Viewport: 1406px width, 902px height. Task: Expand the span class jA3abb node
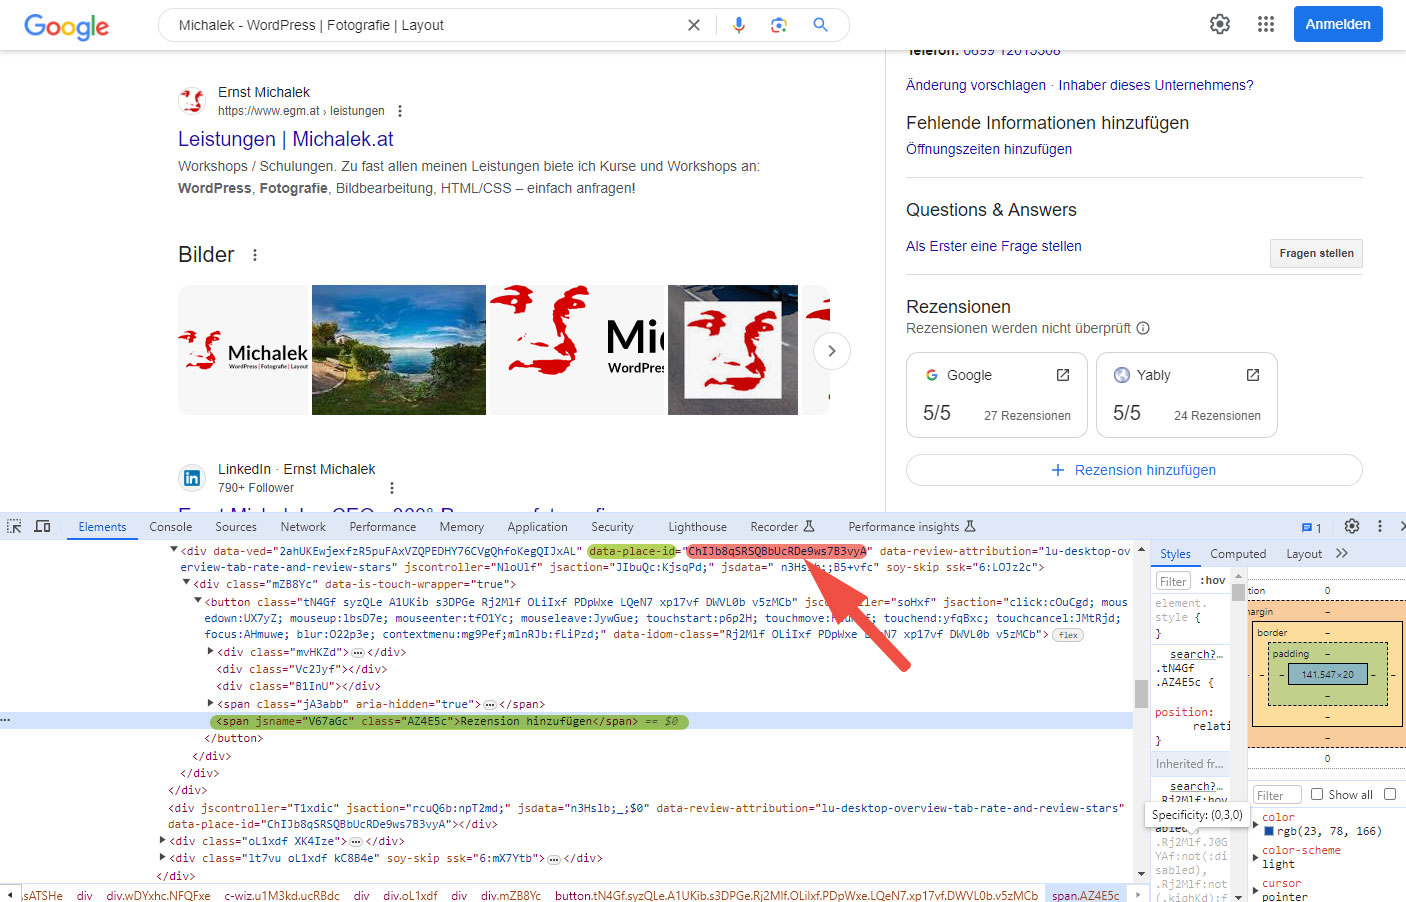tap(210, 704)
